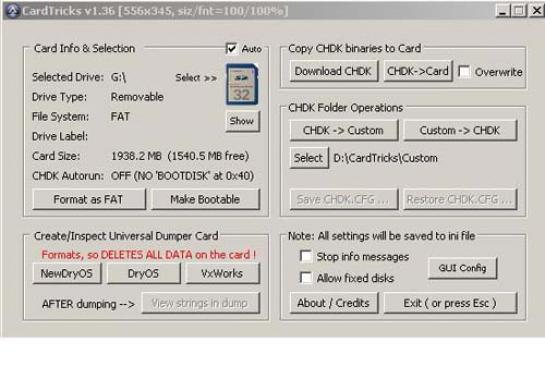
Task: Click View strings in dump button
Action: tap(201, 303)
